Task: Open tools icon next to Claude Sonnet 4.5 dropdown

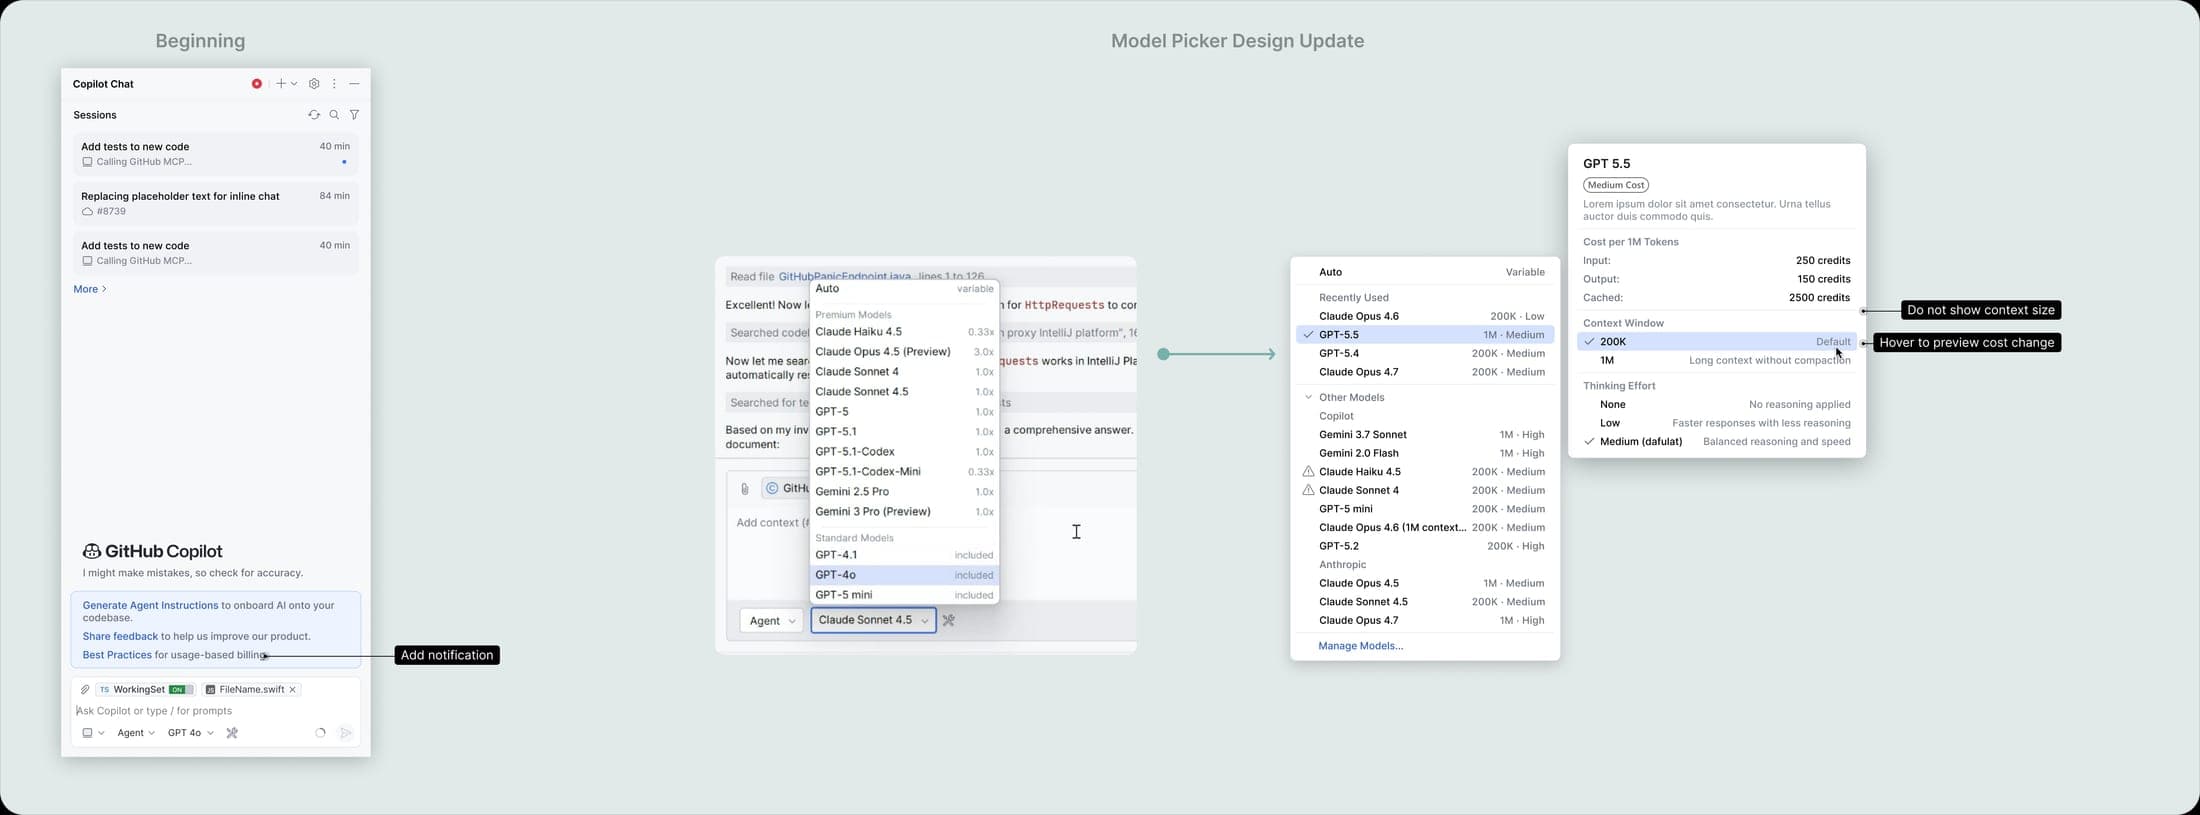Action: point(949,620)
